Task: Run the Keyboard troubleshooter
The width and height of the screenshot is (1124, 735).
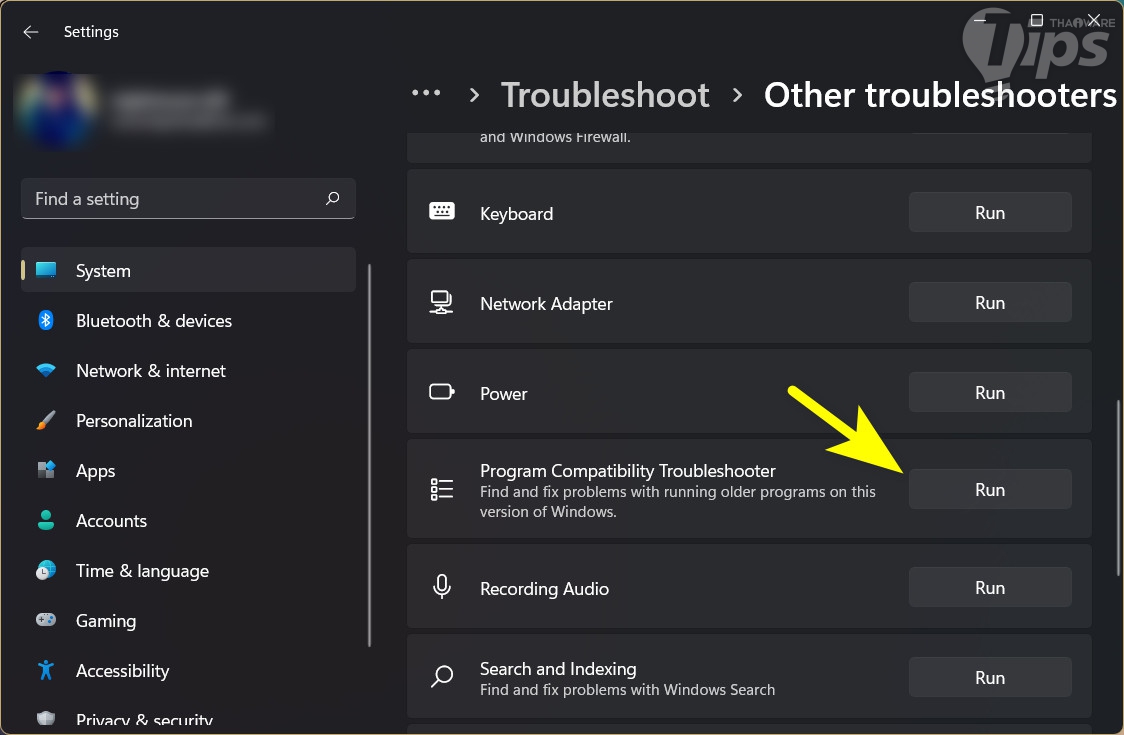Action: click(x=989, y=213)
